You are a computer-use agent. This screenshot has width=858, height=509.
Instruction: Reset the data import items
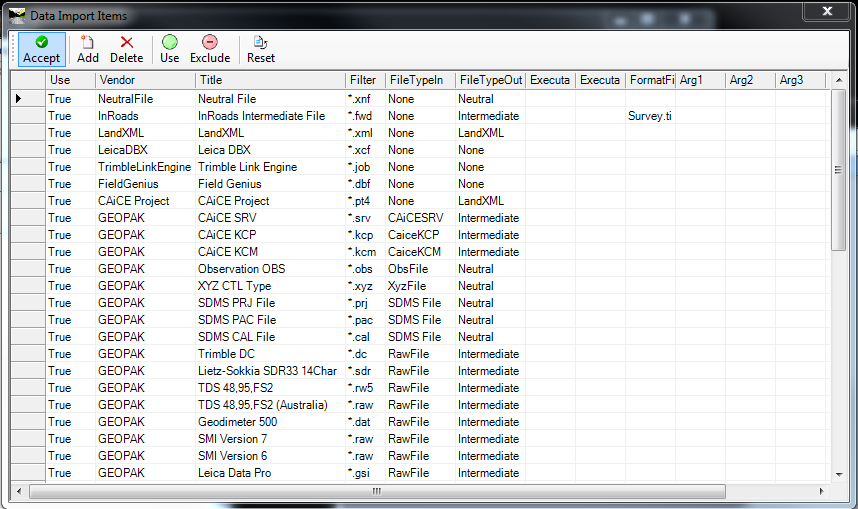coord(260,49)
